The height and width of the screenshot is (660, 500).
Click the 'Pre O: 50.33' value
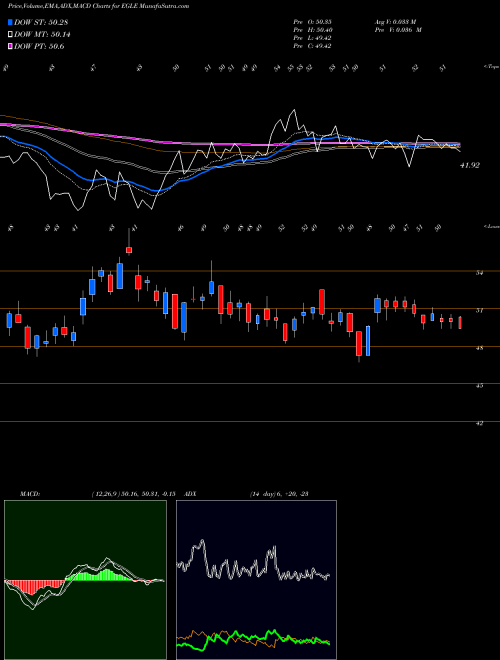tap(312, 22)
